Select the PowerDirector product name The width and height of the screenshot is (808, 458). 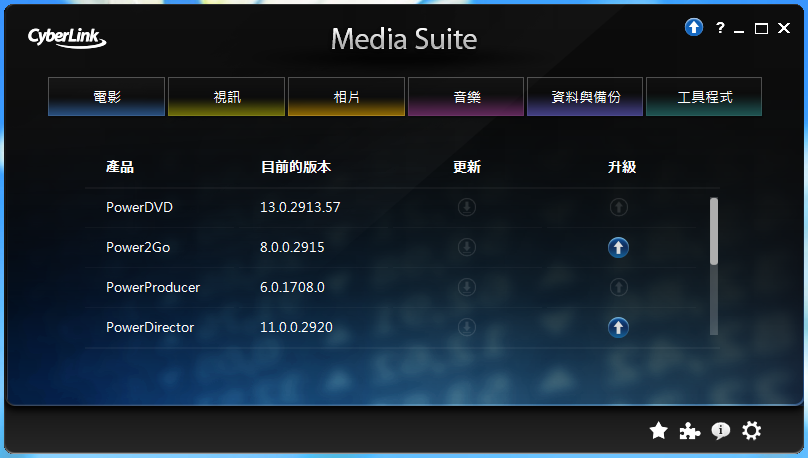pyautogui.click(x=150, y=327)
